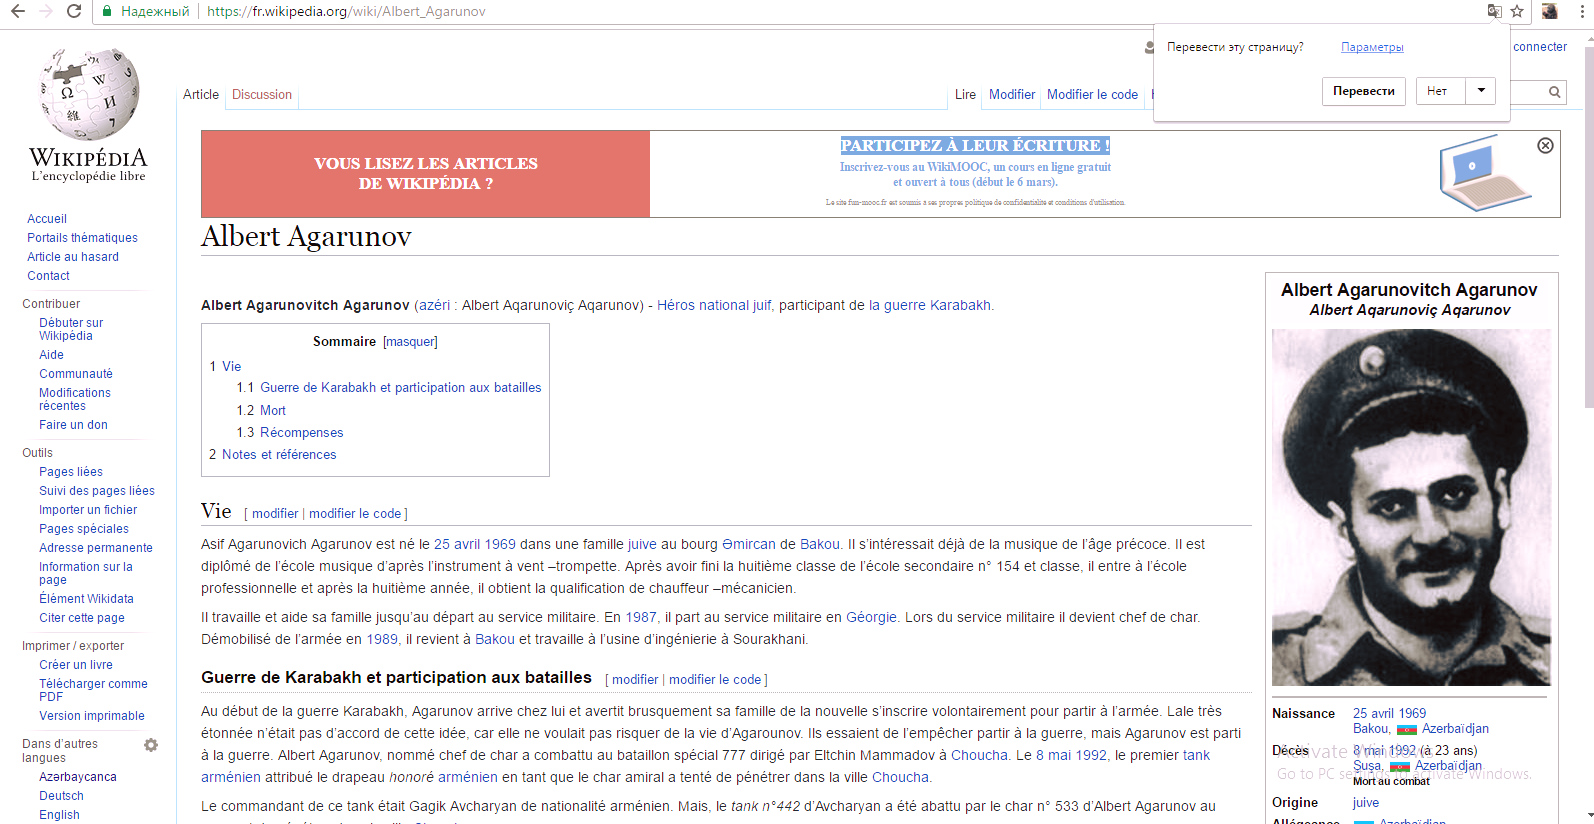Click the search magnifier icon

pyautogui.click(x=1554, y=92)
